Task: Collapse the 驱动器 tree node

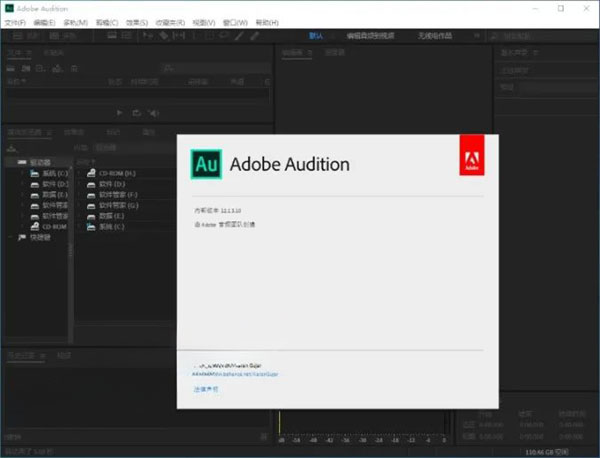Action: pos(9,161)
